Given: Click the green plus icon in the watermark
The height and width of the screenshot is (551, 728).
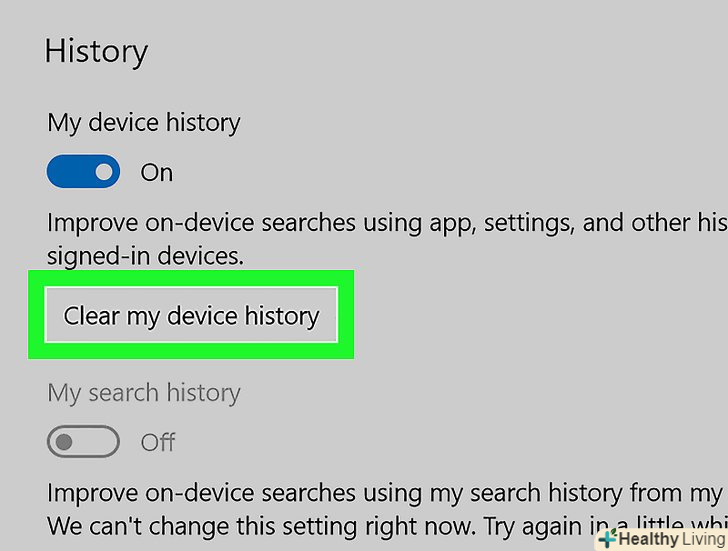Looking at the screenshot, I should (x=607, y=538).
